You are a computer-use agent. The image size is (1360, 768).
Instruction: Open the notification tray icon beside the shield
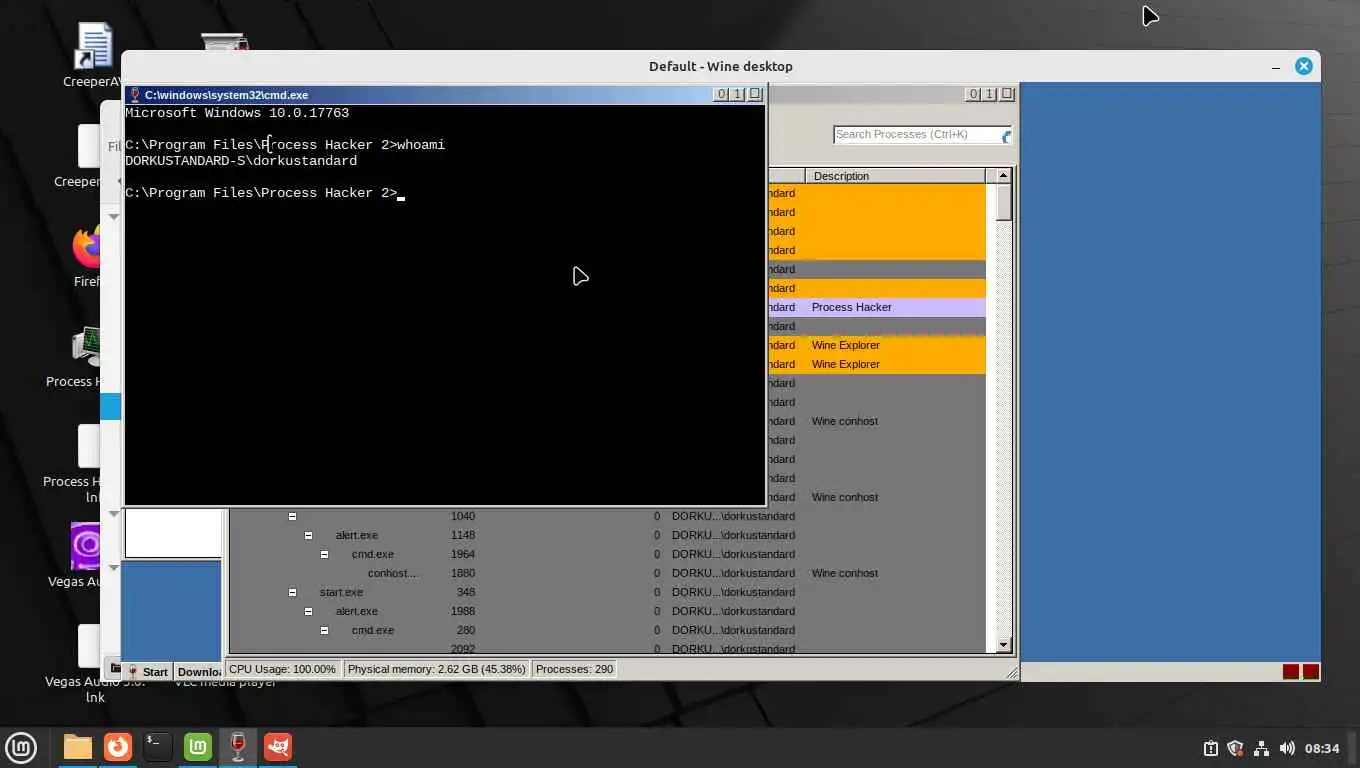pyautogui.click(x=1210, y=748)
